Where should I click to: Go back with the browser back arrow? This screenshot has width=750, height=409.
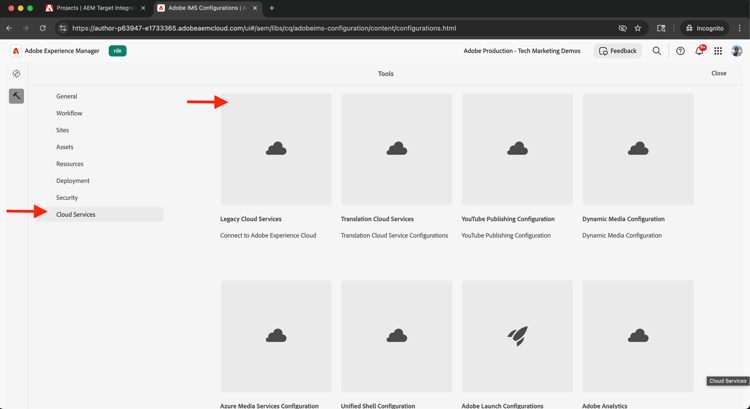point(9,28)
